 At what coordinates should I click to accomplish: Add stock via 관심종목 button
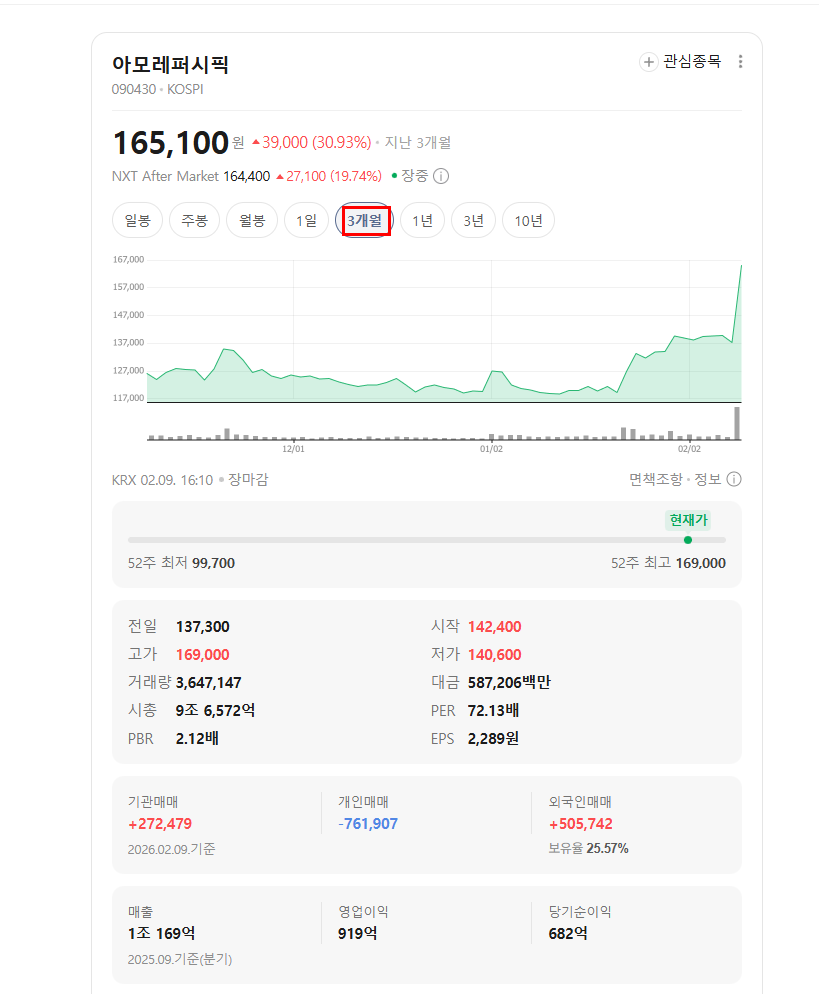680,61
